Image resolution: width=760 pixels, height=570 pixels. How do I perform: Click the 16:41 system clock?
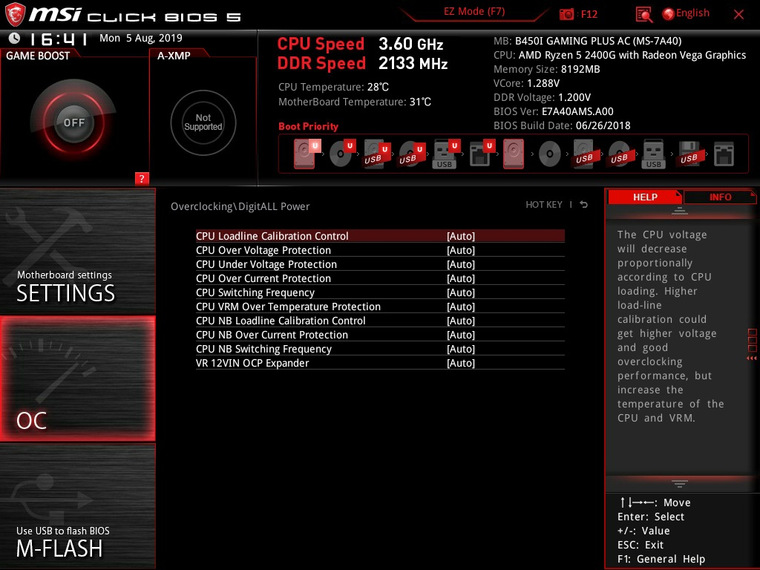click(x=58, y=38)
